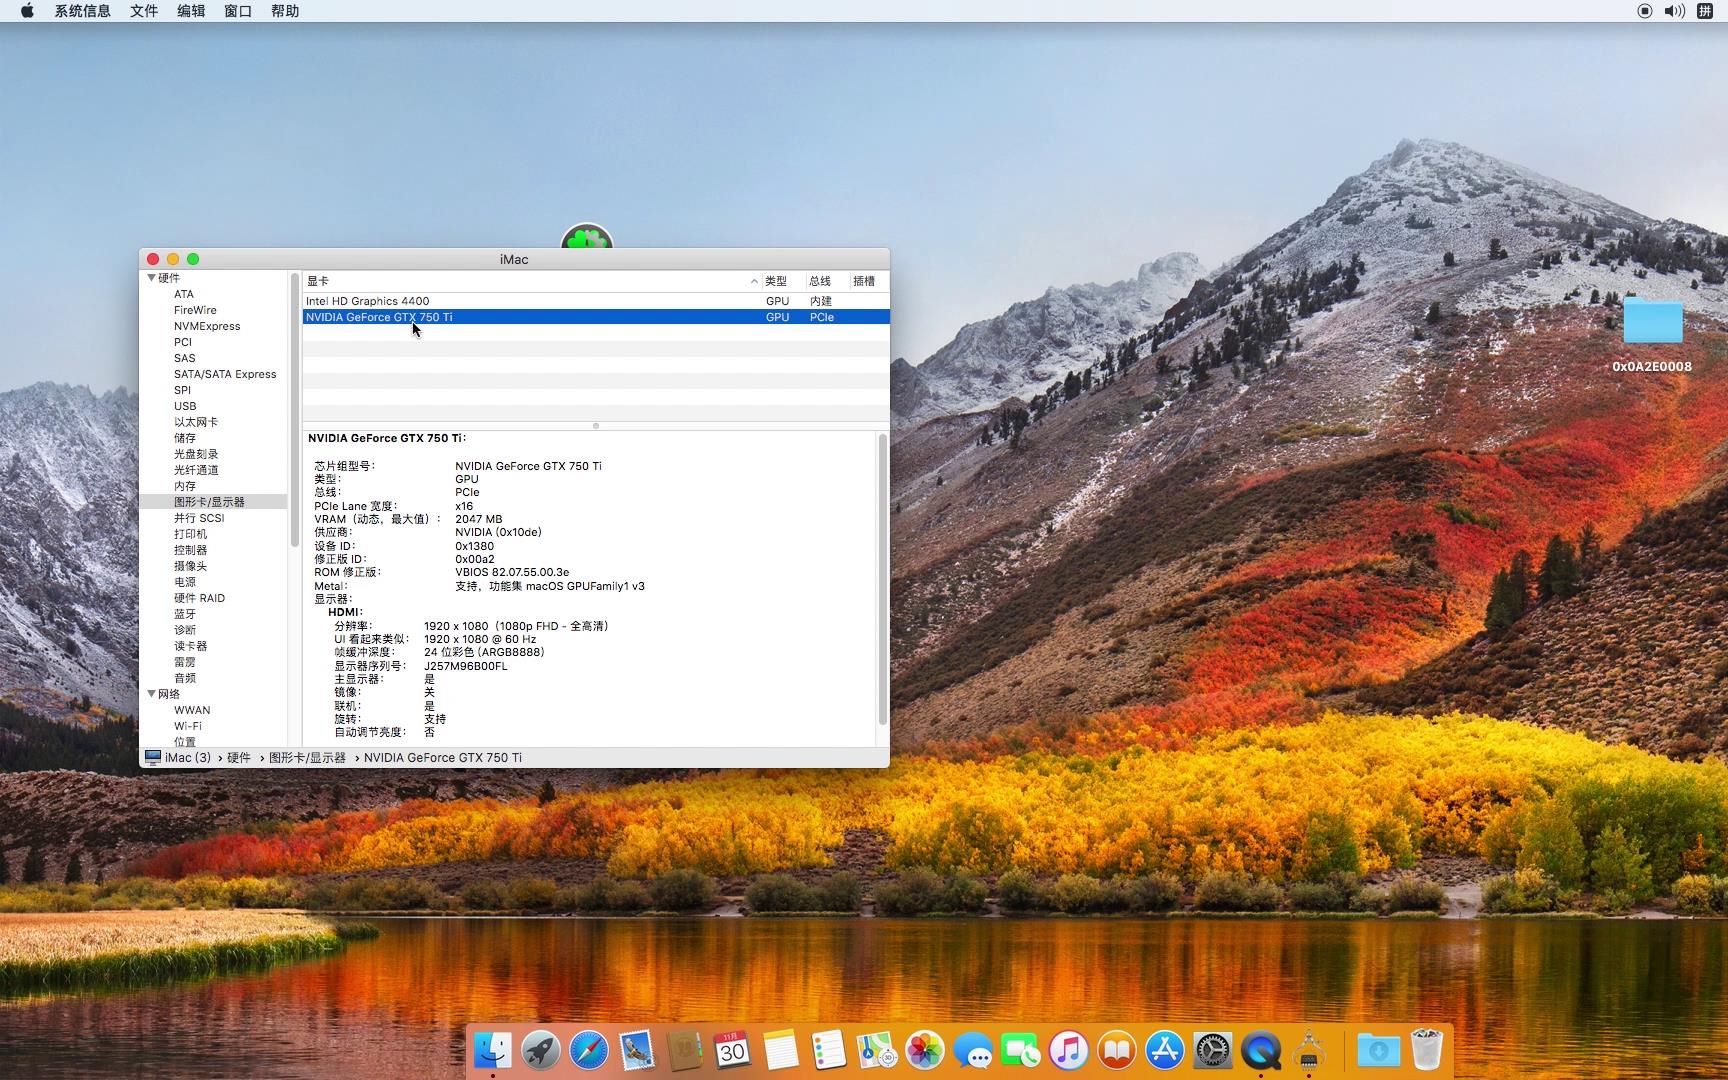The height and width of the screenshot is (1080, 1728).
Task: Open the 帮助 menu
Action: (x=285, y=11)
